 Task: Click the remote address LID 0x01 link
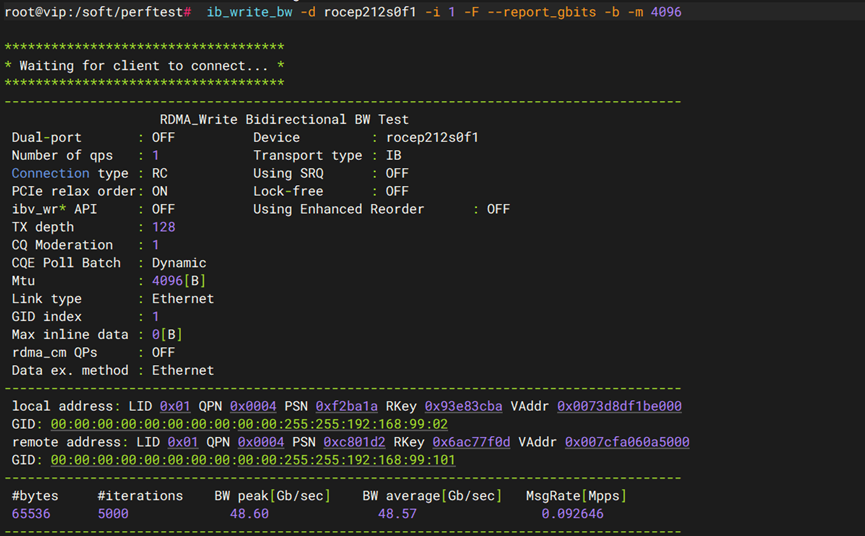182,442
